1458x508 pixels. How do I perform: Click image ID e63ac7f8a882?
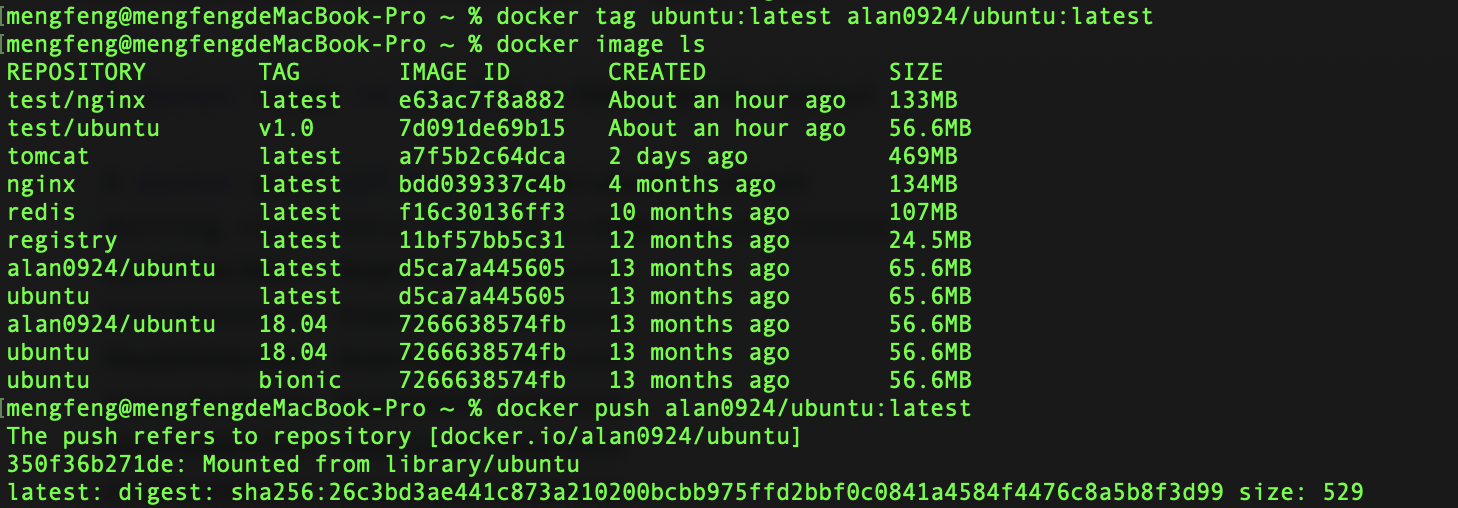(482, 100)
